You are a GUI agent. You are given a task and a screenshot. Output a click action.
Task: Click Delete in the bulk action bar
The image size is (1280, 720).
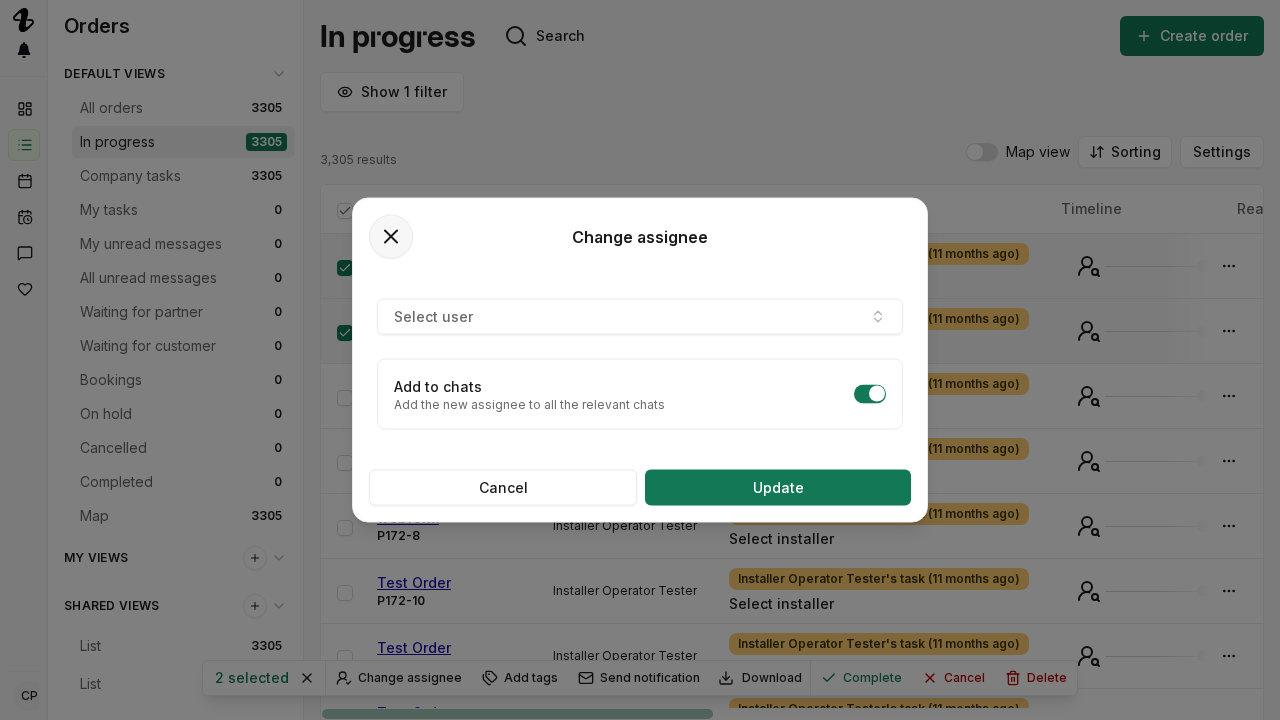1036,678
